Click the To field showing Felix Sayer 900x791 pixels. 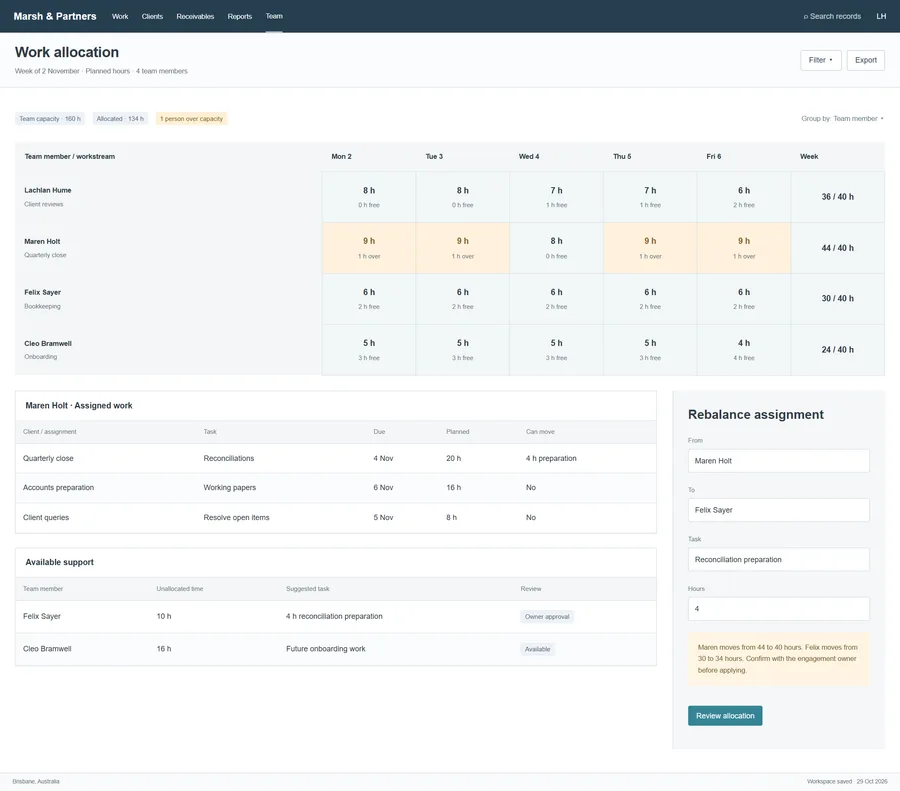click(x=778, y=510)
